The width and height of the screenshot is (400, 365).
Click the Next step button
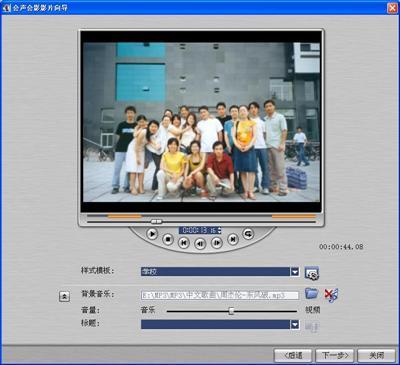pyautogui.click(x=335, y=355)
